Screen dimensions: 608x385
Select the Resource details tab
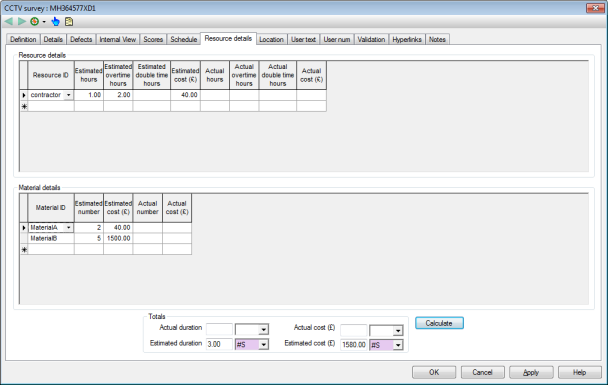tap(228, 38)
